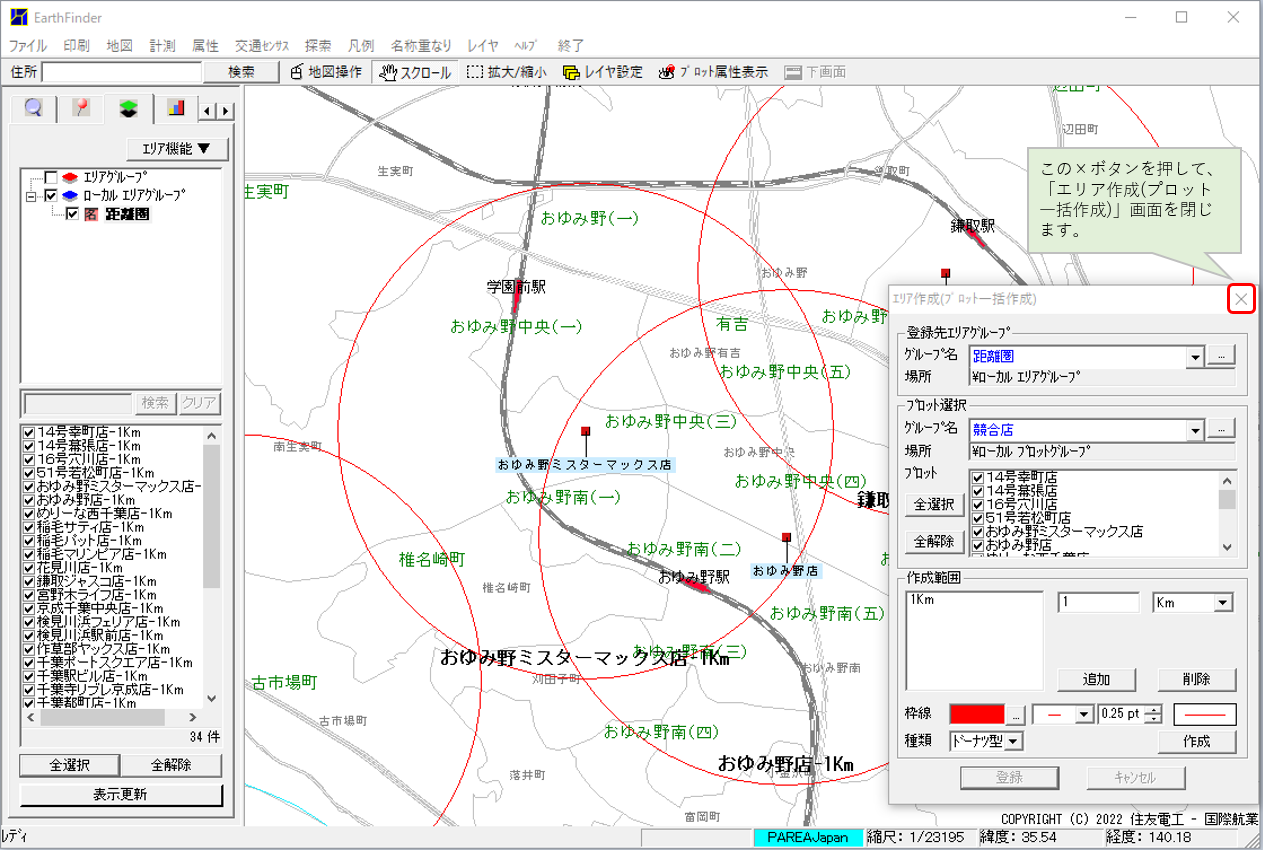Collapse the ローカル エリアグループ tree node

tap(31, 196)
